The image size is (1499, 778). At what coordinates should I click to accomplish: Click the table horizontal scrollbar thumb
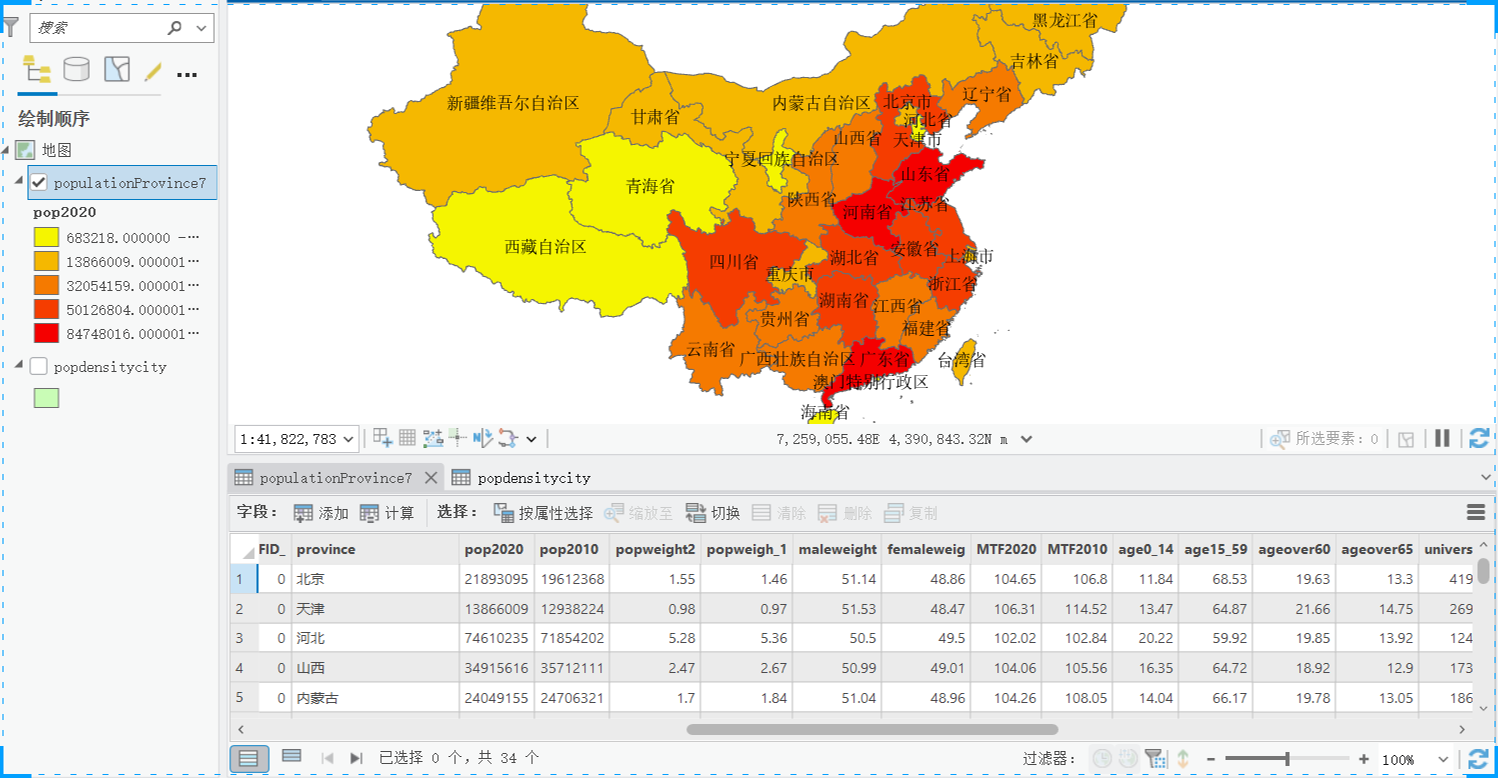coord(872,729)
